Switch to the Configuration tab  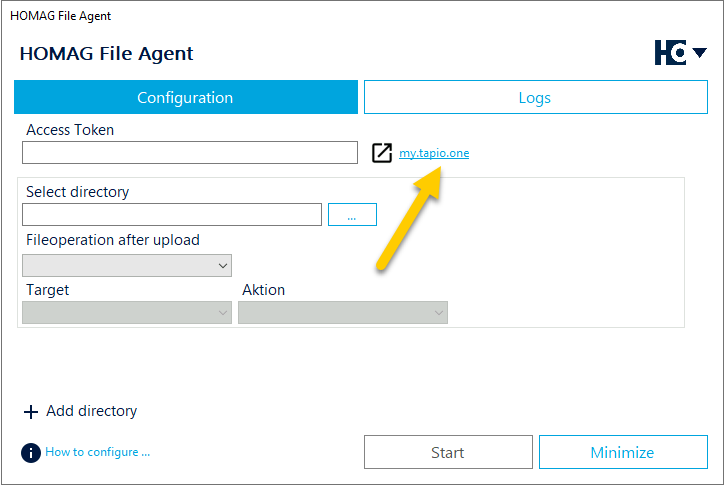coord(186,97)
